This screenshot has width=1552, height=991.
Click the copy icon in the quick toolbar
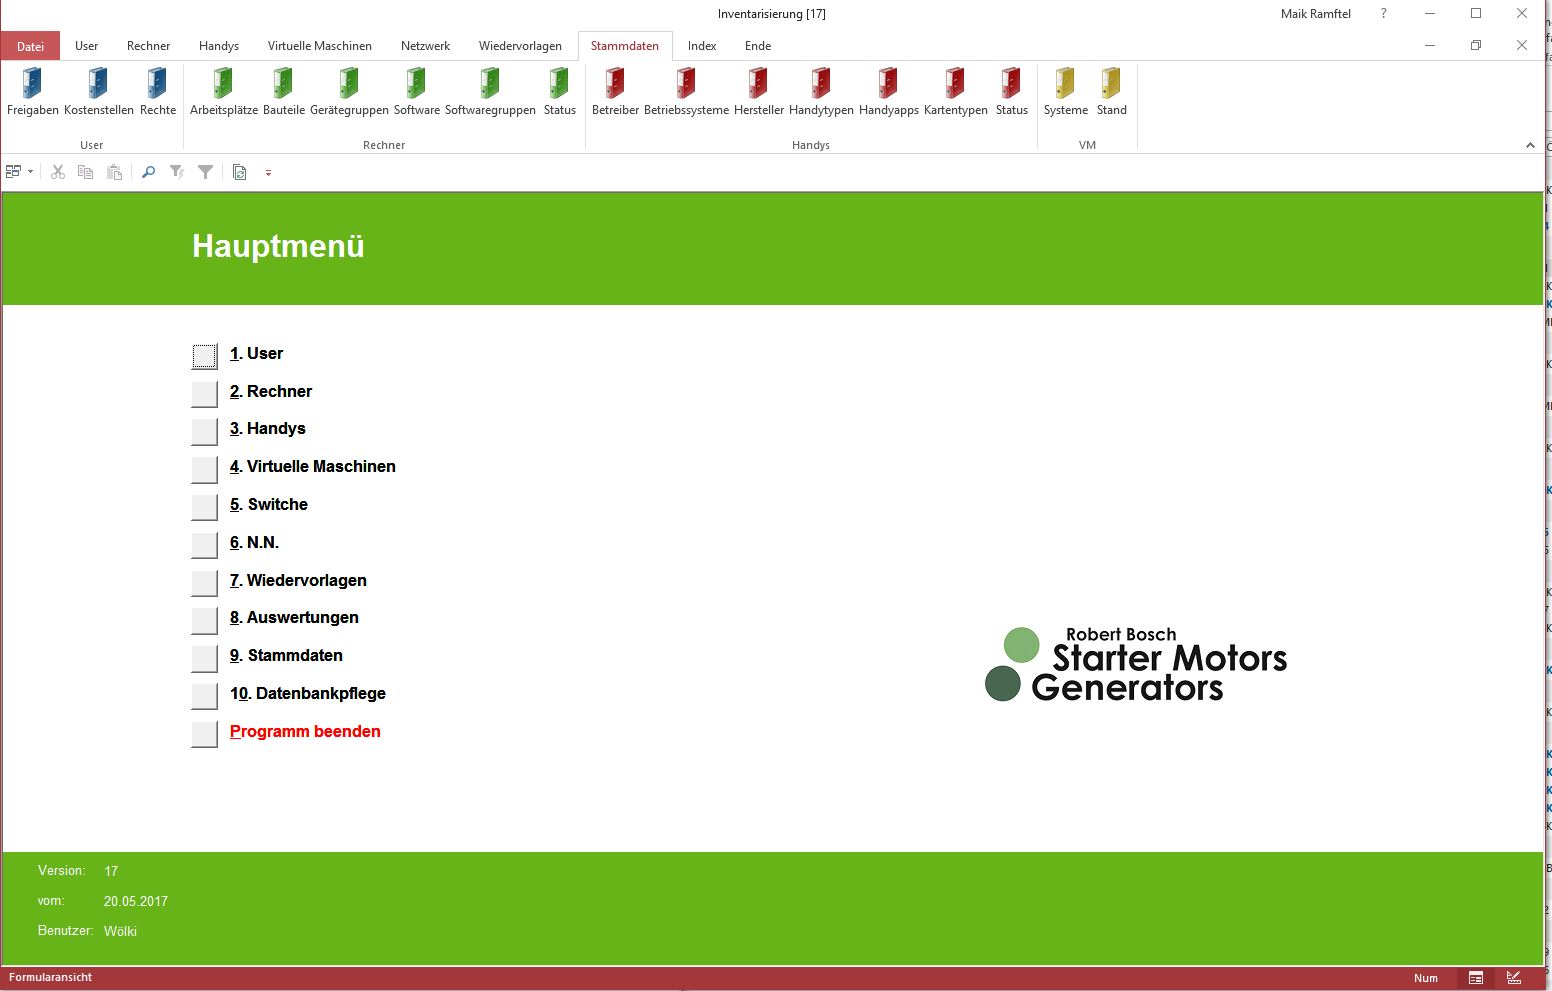click(86, 172)
